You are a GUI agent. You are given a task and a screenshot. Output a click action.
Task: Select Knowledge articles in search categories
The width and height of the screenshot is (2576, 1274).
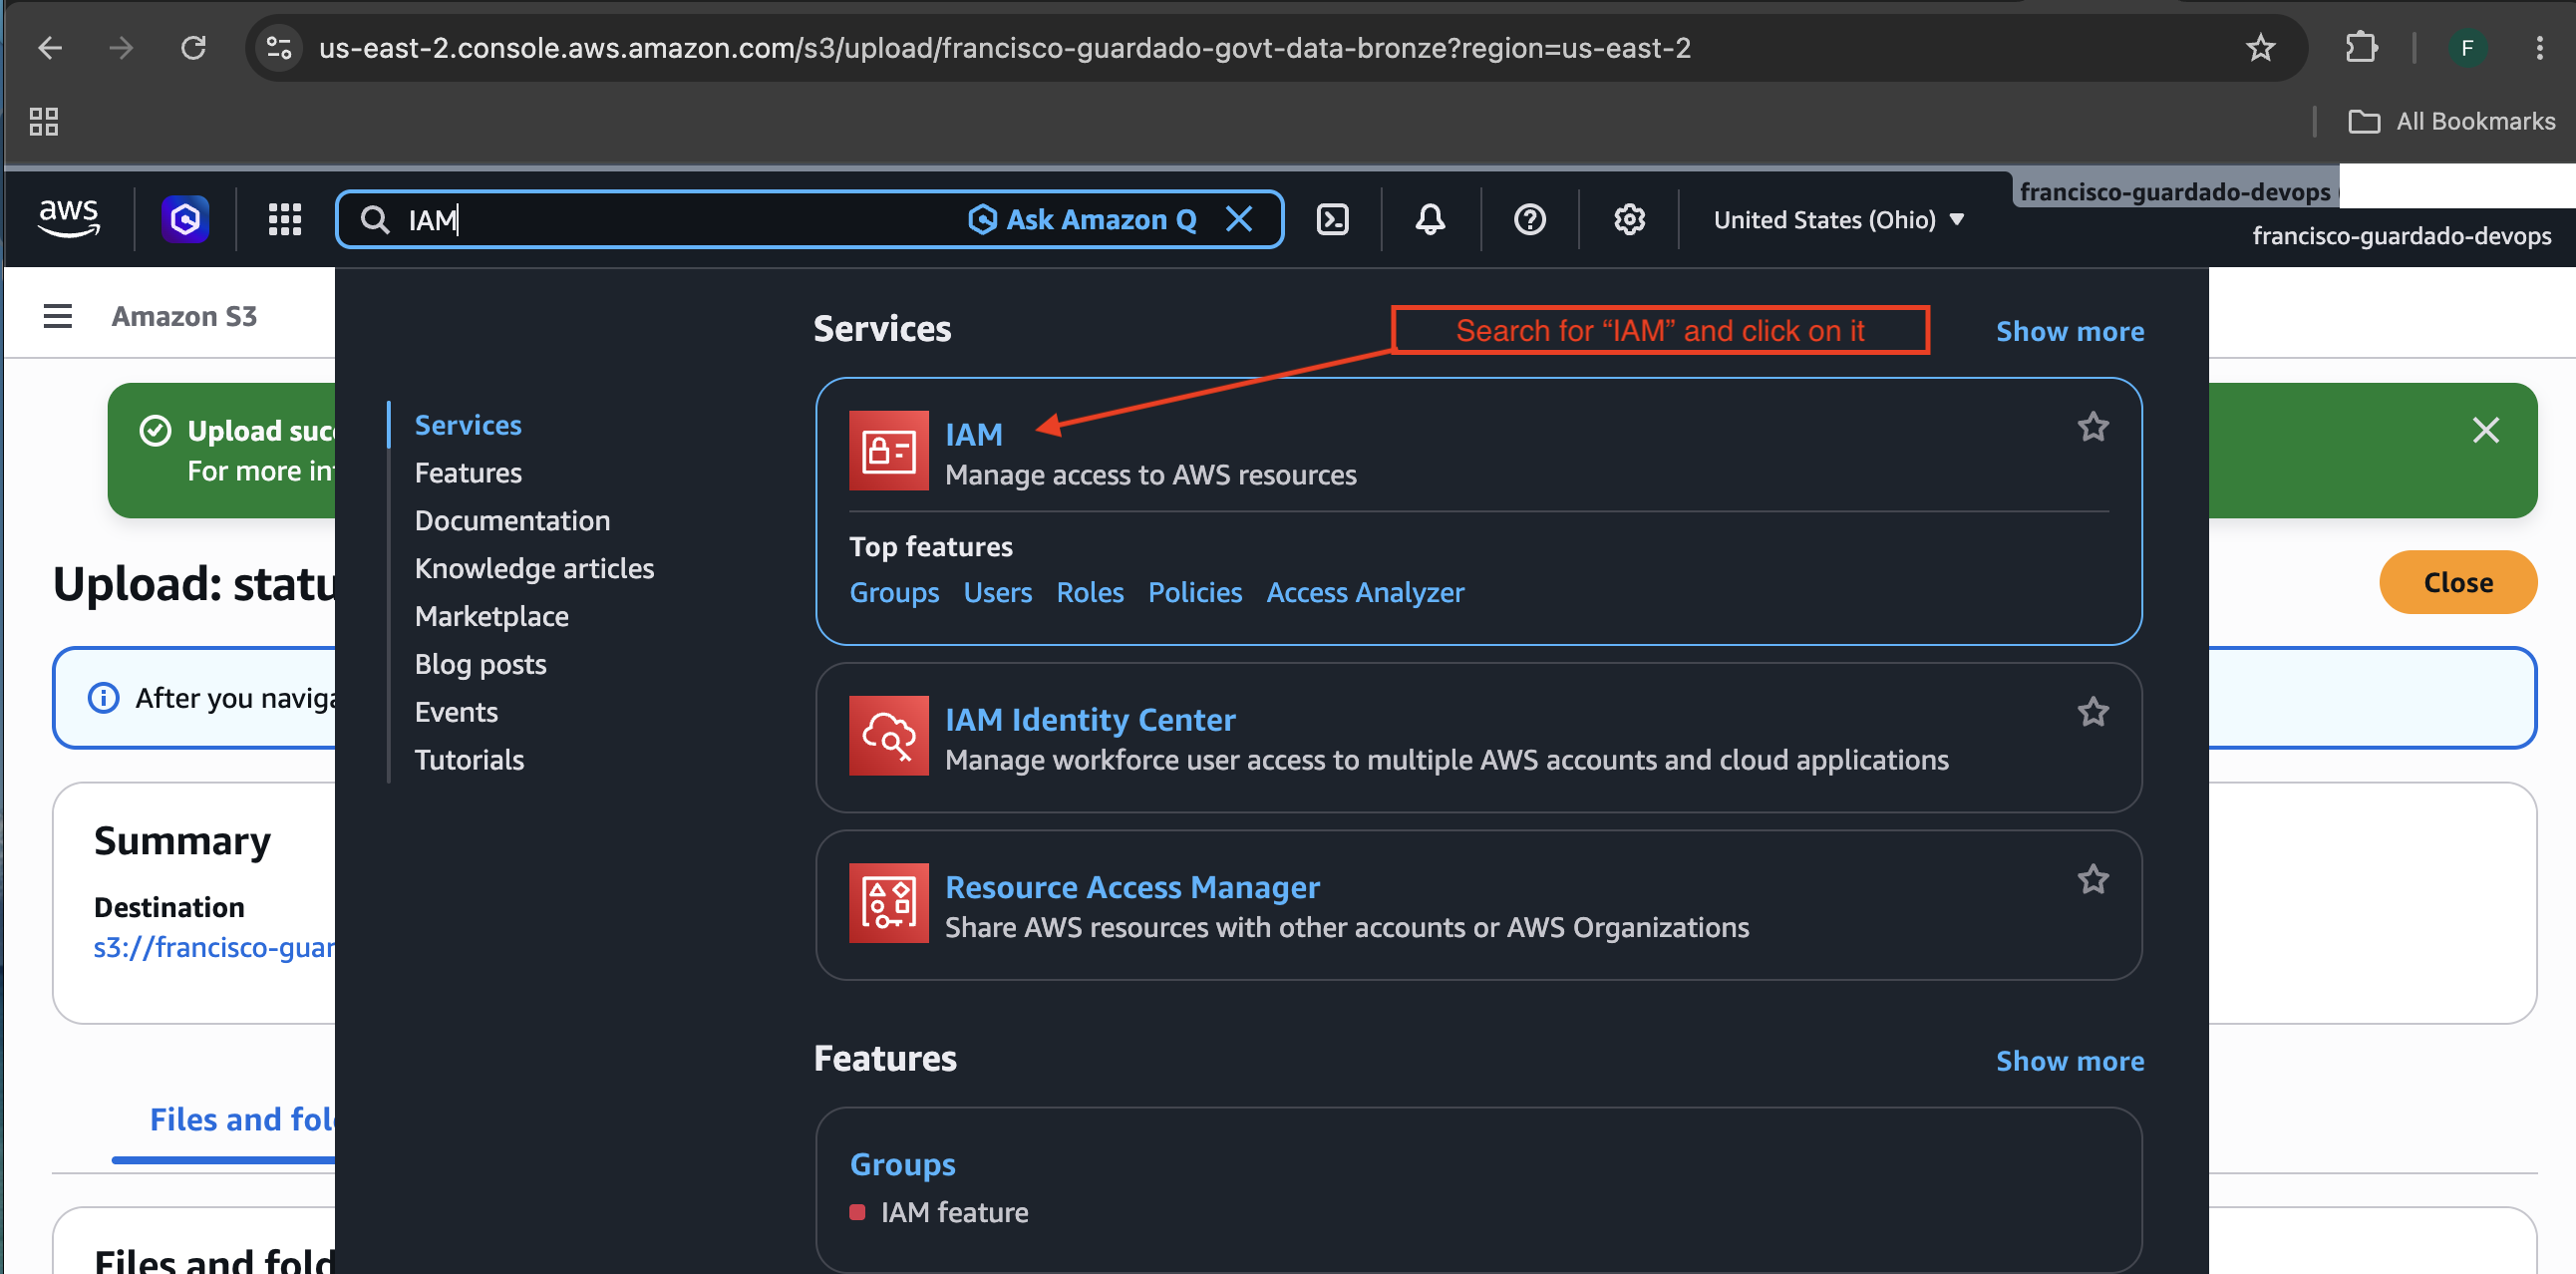click(x=534, y=569)
